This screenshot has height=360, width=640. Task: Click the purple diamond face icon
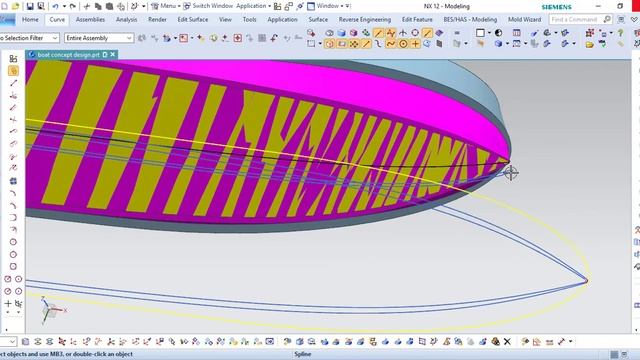[439, 33]
